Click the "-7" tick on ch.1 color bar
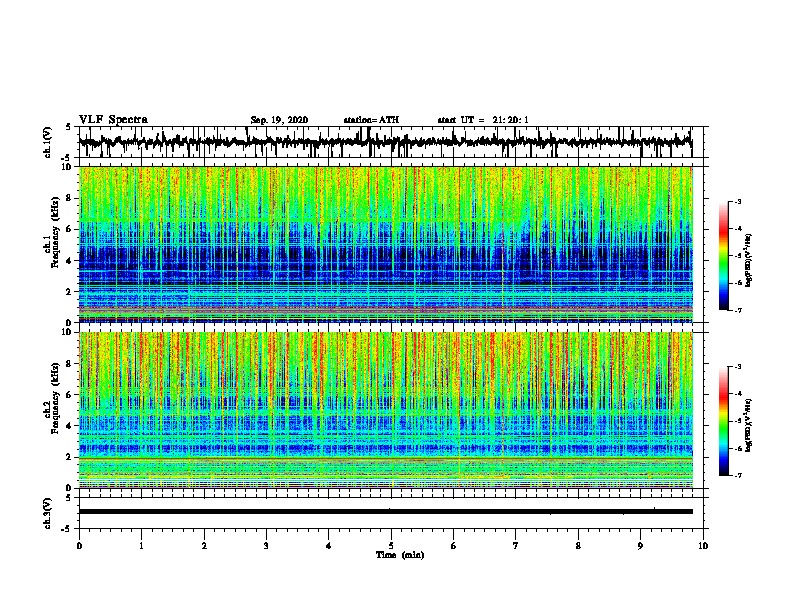 (x=737, y=310)
